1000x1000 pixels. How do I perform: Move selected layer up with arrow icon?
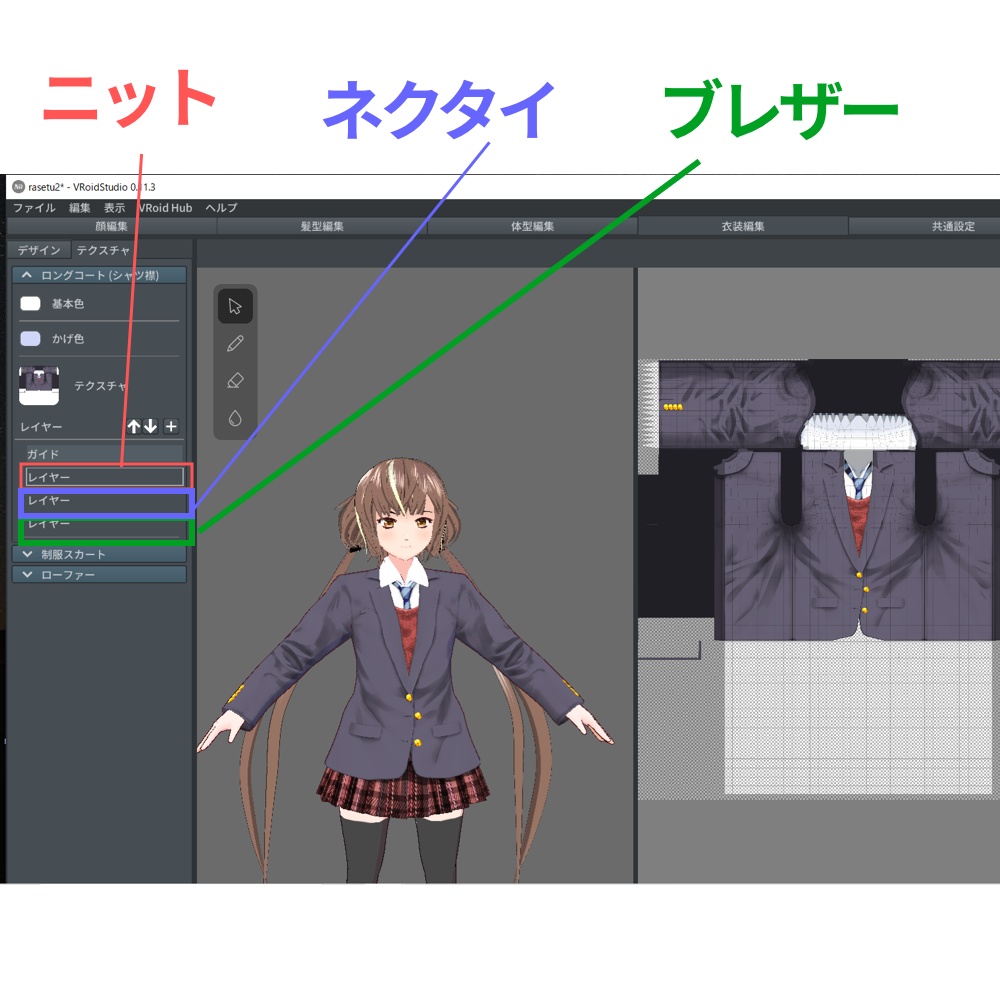(133, 426)
